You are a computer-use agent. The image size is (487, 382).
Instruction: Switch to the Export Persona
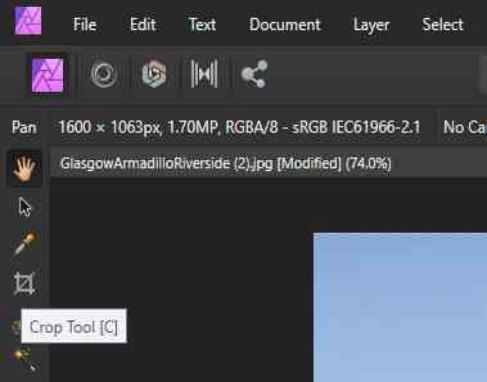pos(254,74)
